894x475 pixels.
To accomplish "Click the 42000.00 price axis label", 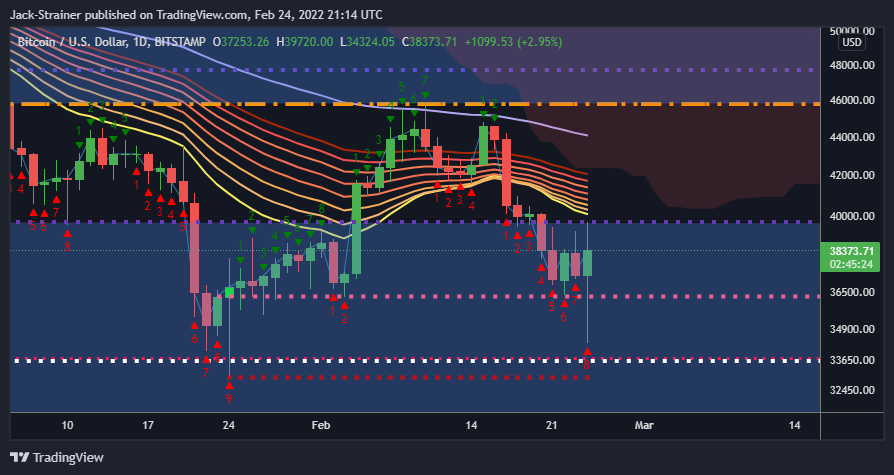I will pyautogui.click(x=852, y=175).
